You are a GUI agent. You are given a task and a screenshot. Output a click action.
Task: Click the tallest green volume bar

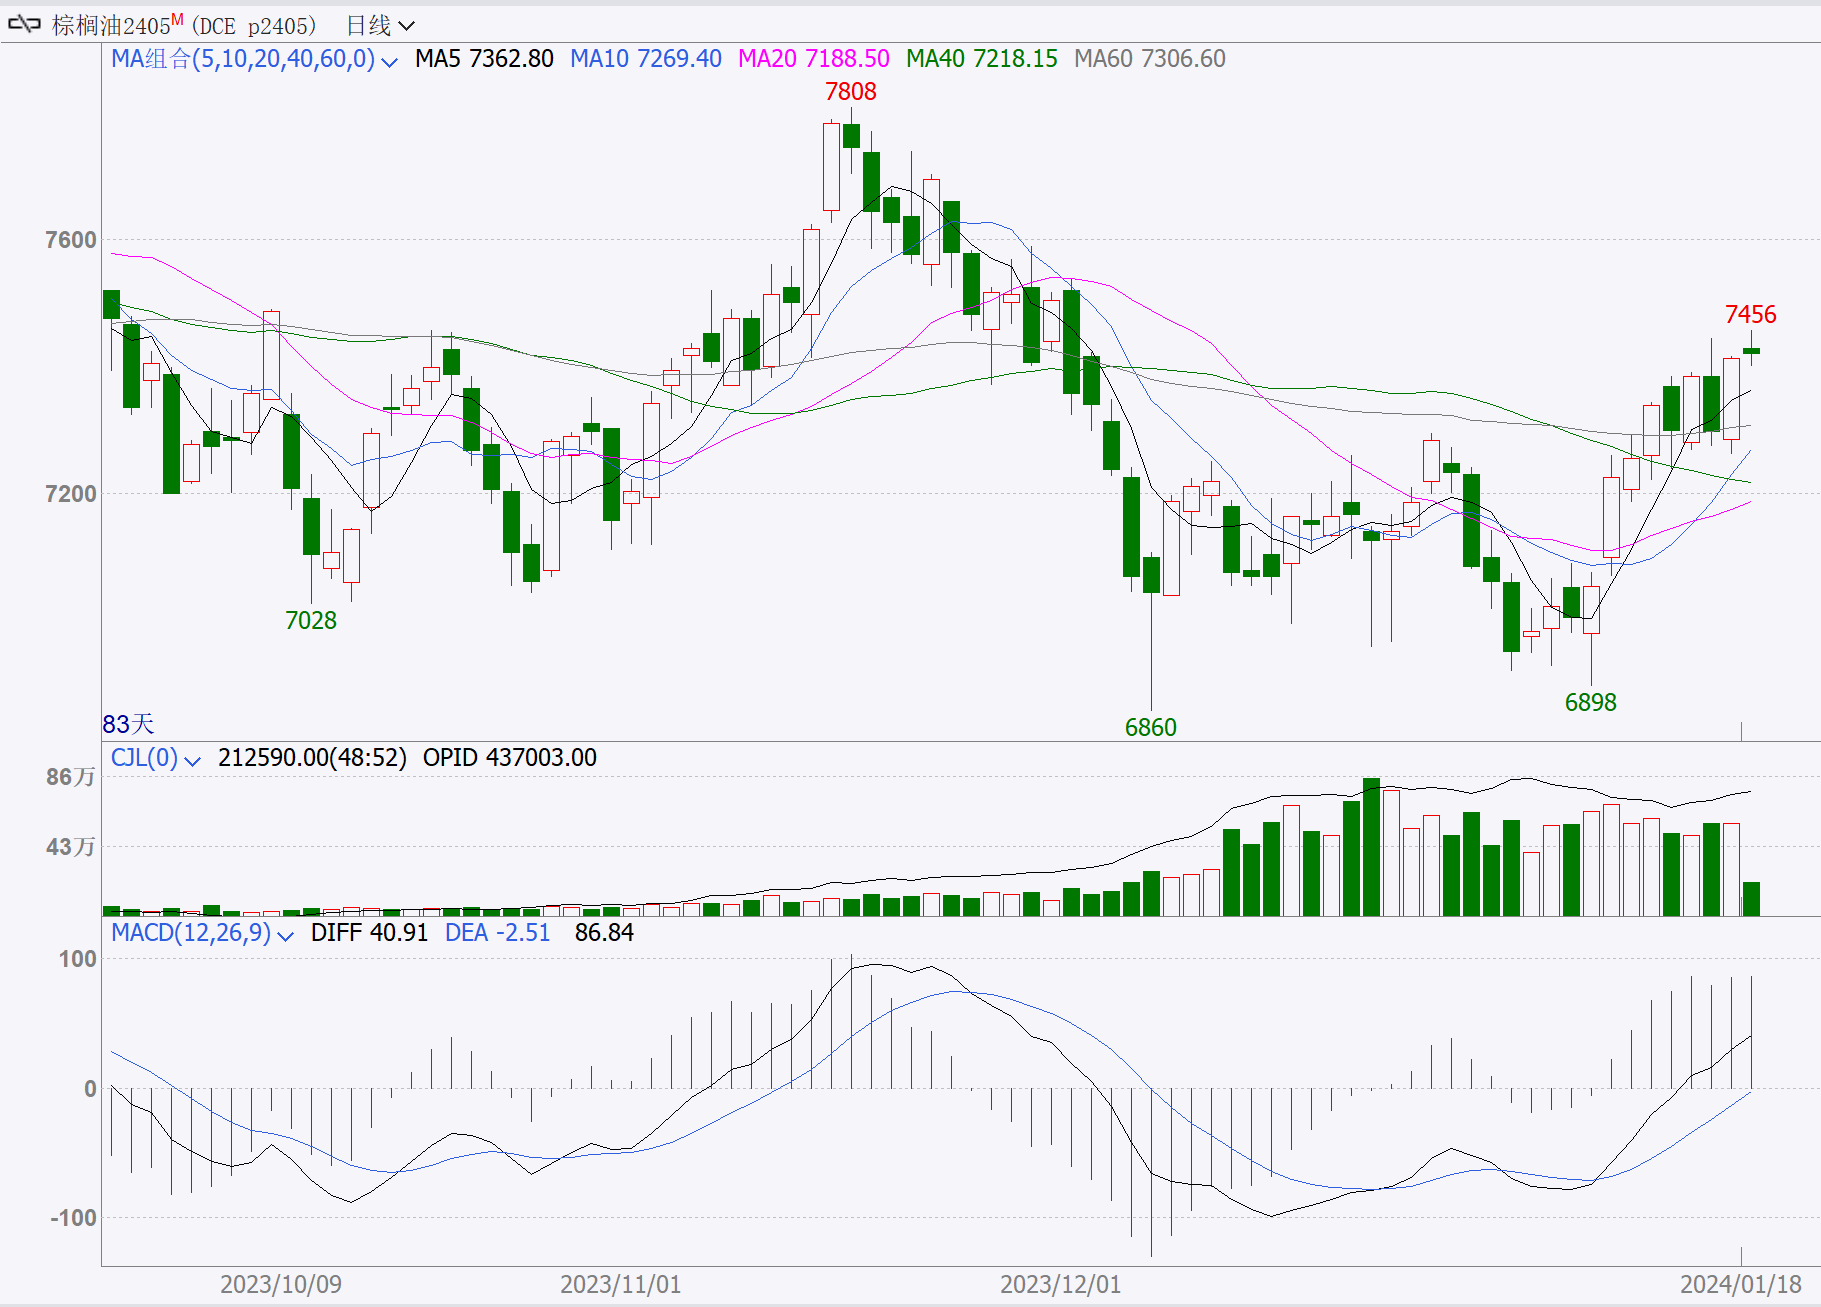(1371, 847)
